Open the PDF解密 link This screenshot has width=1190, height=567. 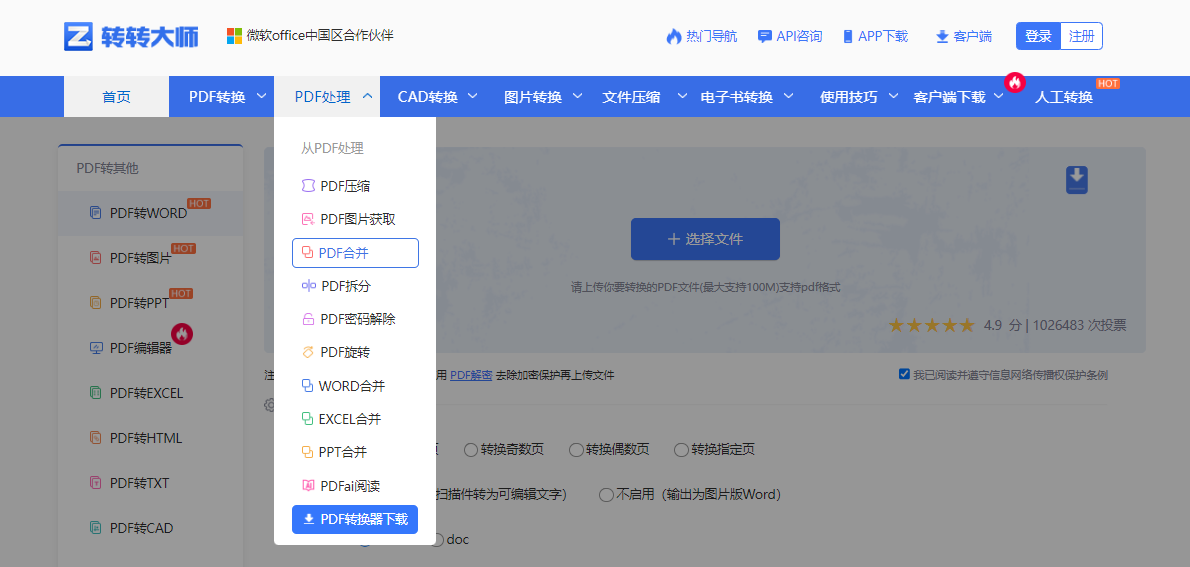click(x=470, y=376)
